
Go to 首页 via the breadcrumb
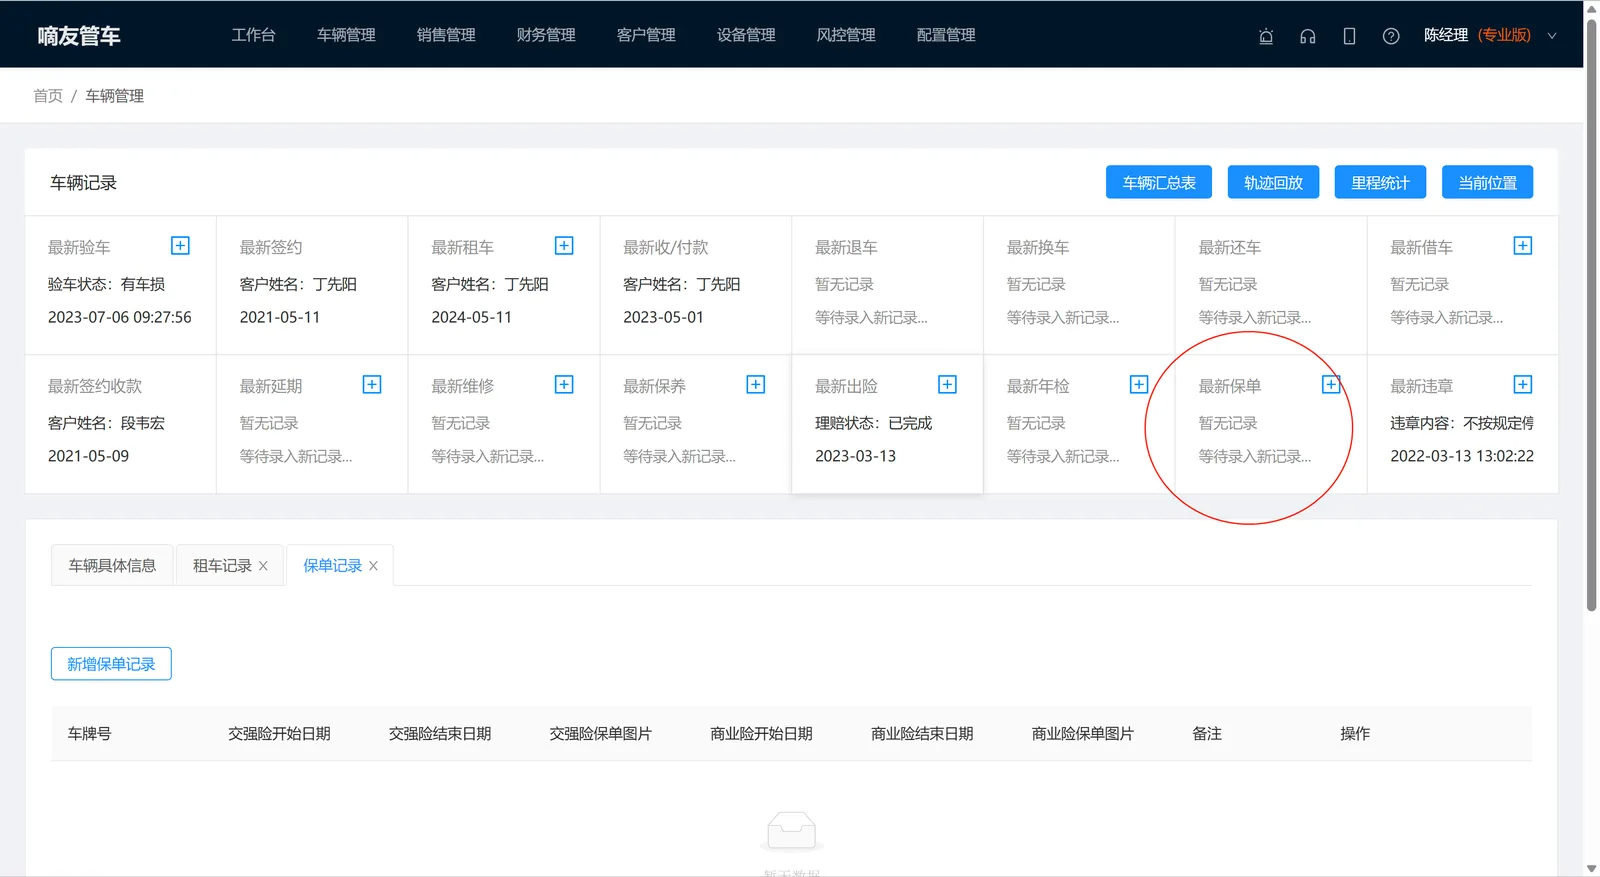tap(48, 96)
